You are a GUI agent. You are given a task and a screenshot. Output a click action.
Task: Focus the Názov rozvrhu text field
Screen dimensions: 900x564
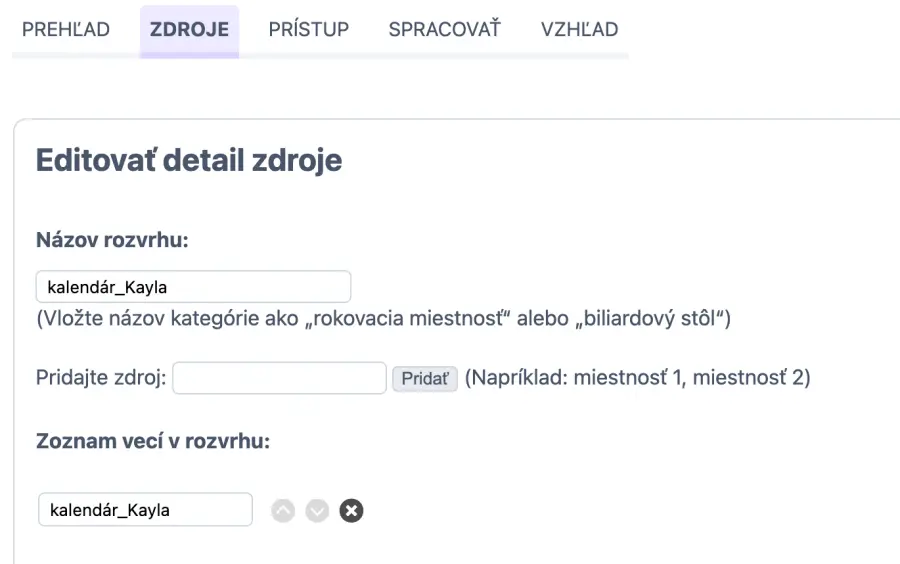click(193, 287)
